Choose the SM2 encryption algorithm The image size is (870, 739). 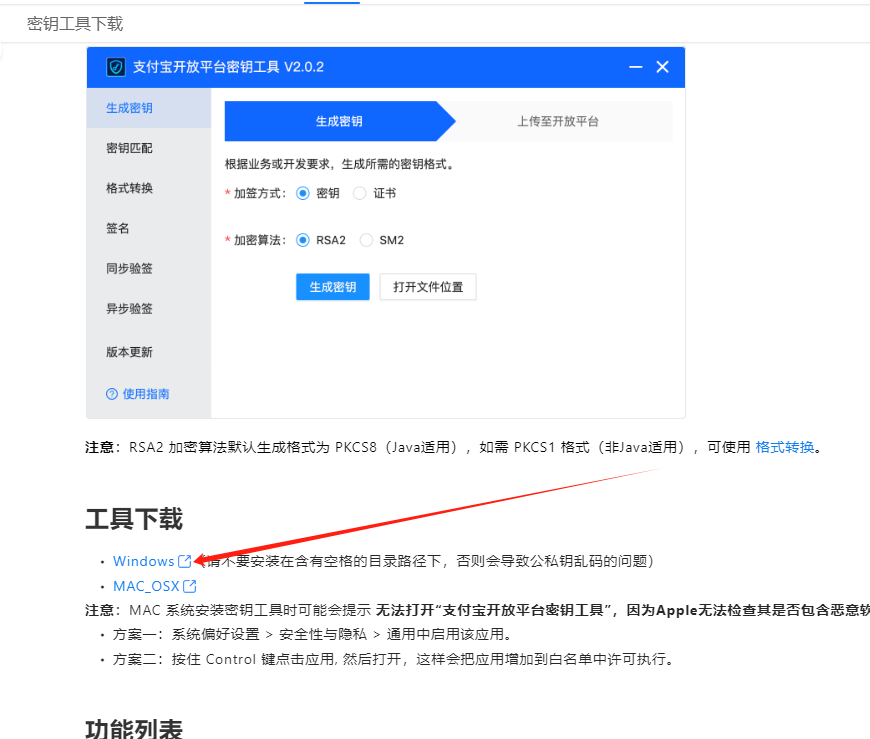(366, 240)
